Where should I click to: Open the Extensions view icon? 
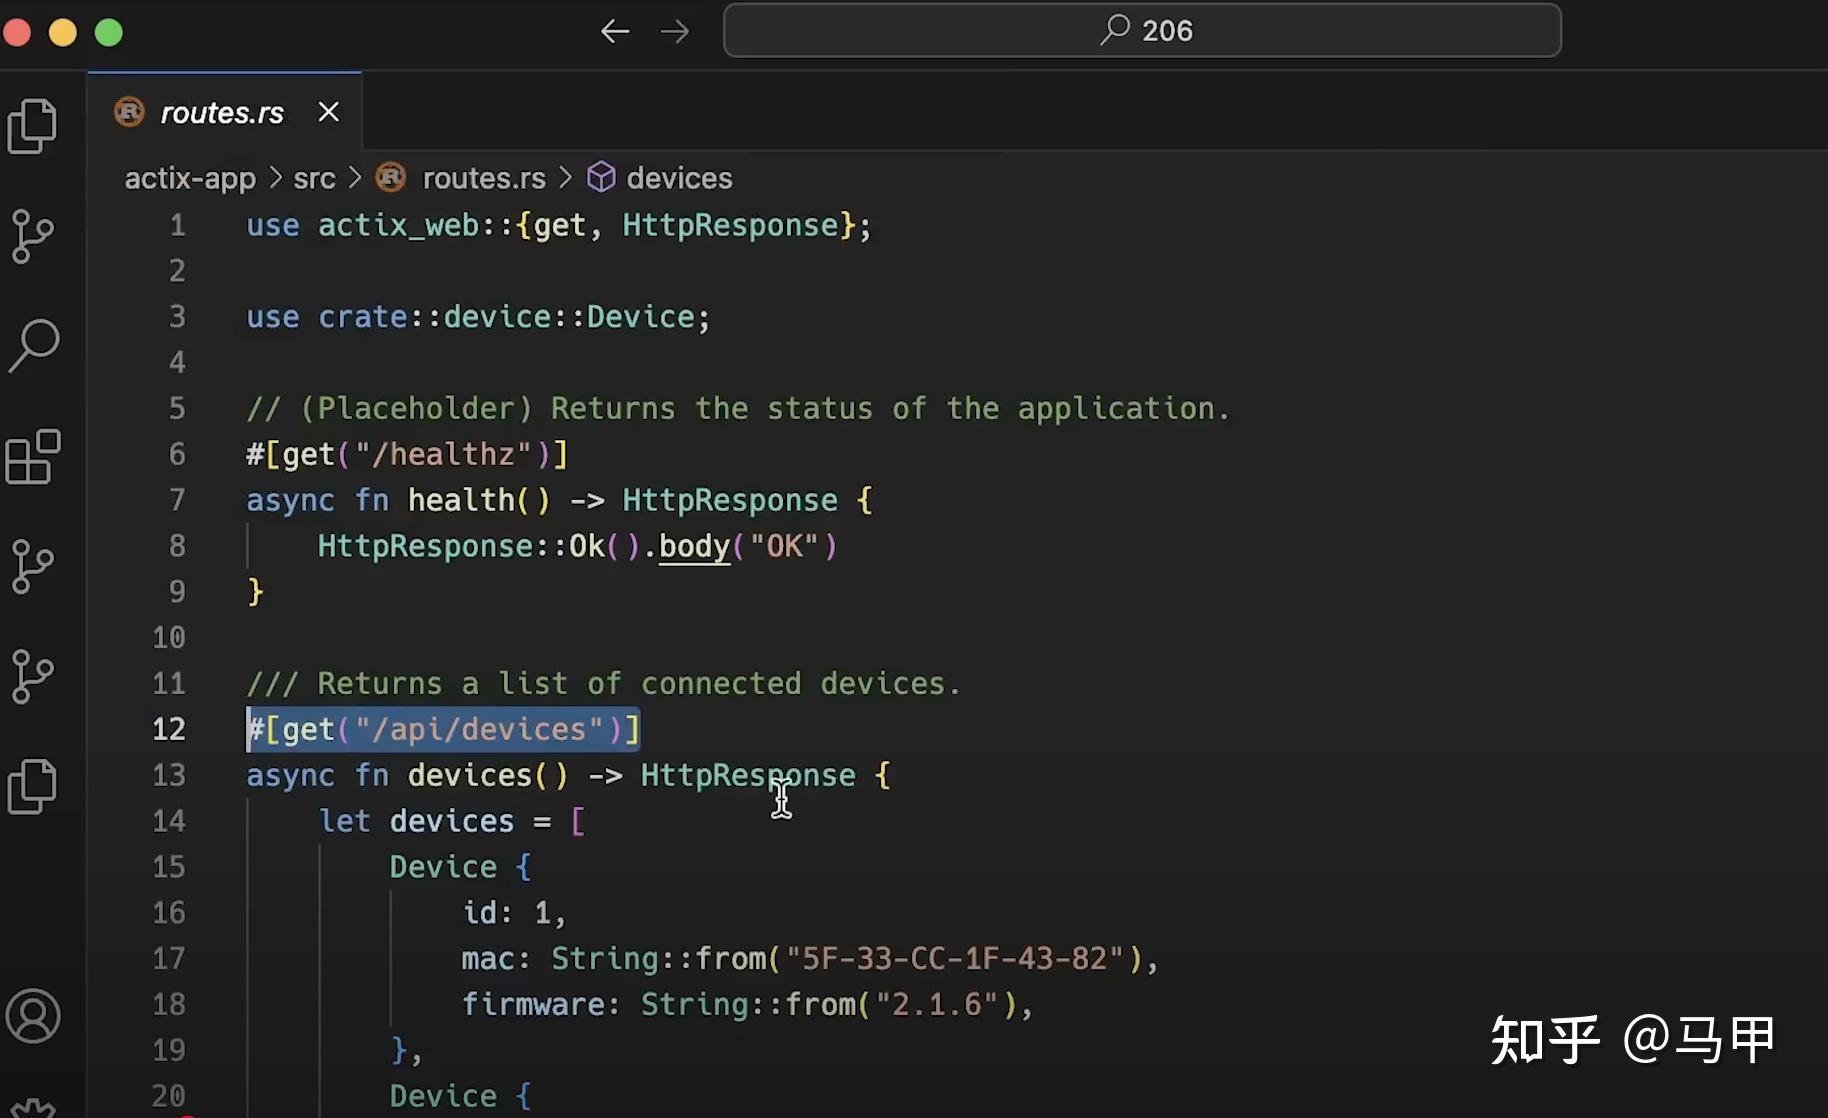point(33,457)
